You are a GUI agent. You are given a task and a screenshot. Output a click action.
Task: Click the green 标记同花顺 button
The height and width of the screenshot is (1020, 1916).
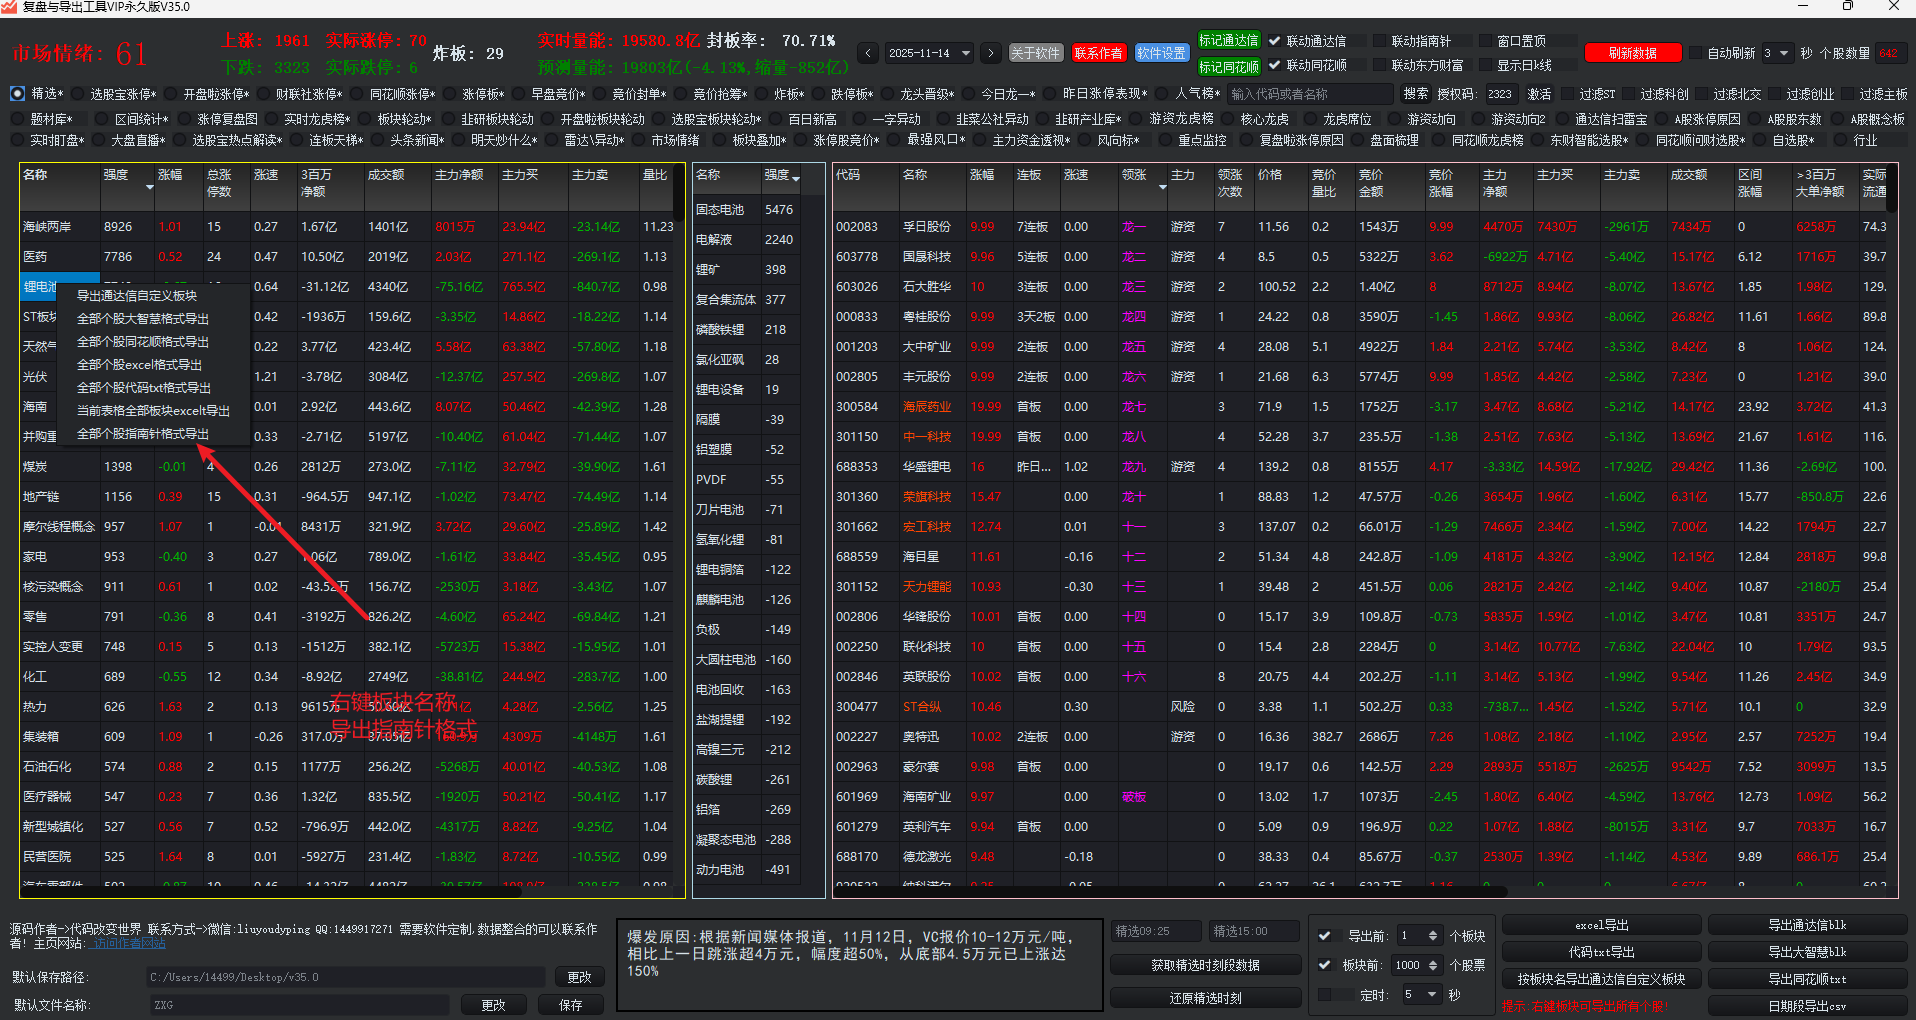click(x=1229, y=67)
